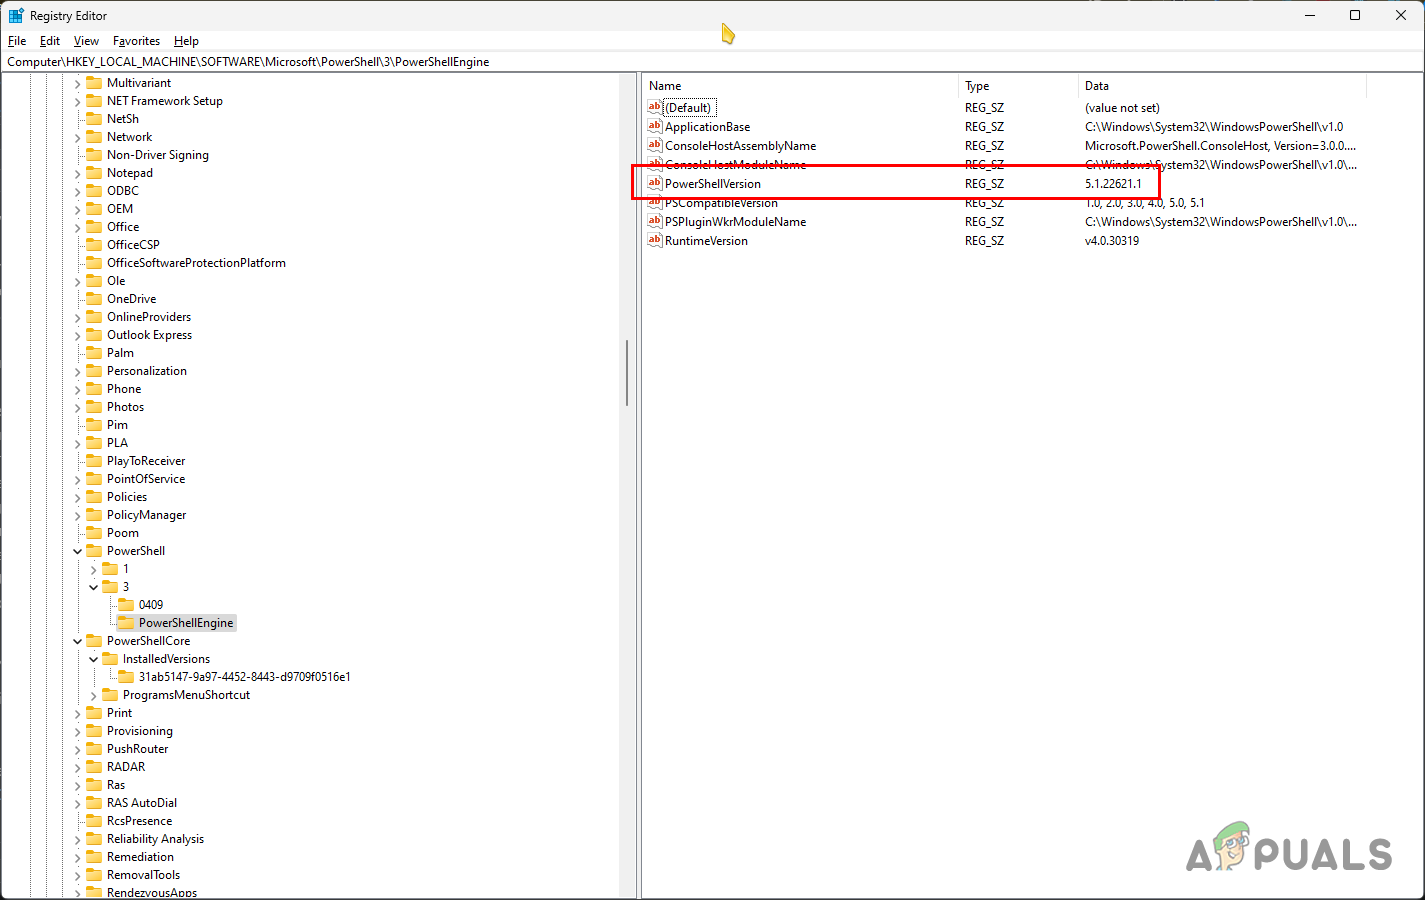Click the ab icon beside (Default) value
The width and height of the screenshot is (1425, 900).
coord(655,107)
